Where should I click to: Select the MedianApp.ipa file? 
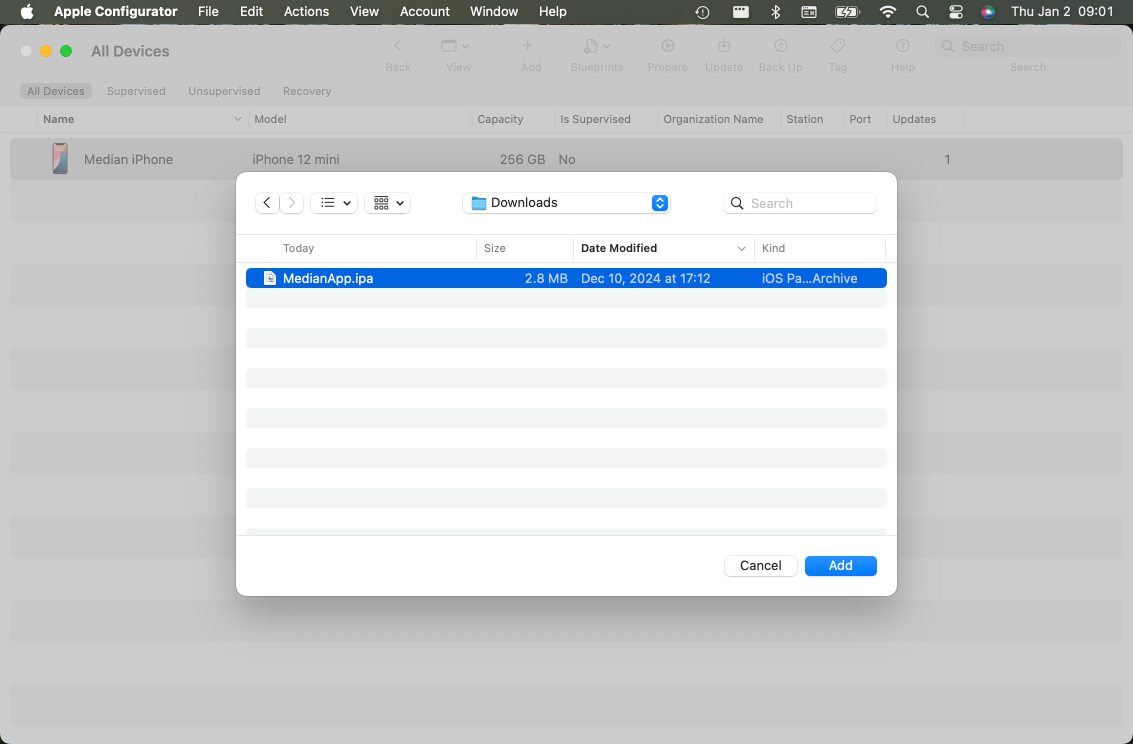click(328, 279)
